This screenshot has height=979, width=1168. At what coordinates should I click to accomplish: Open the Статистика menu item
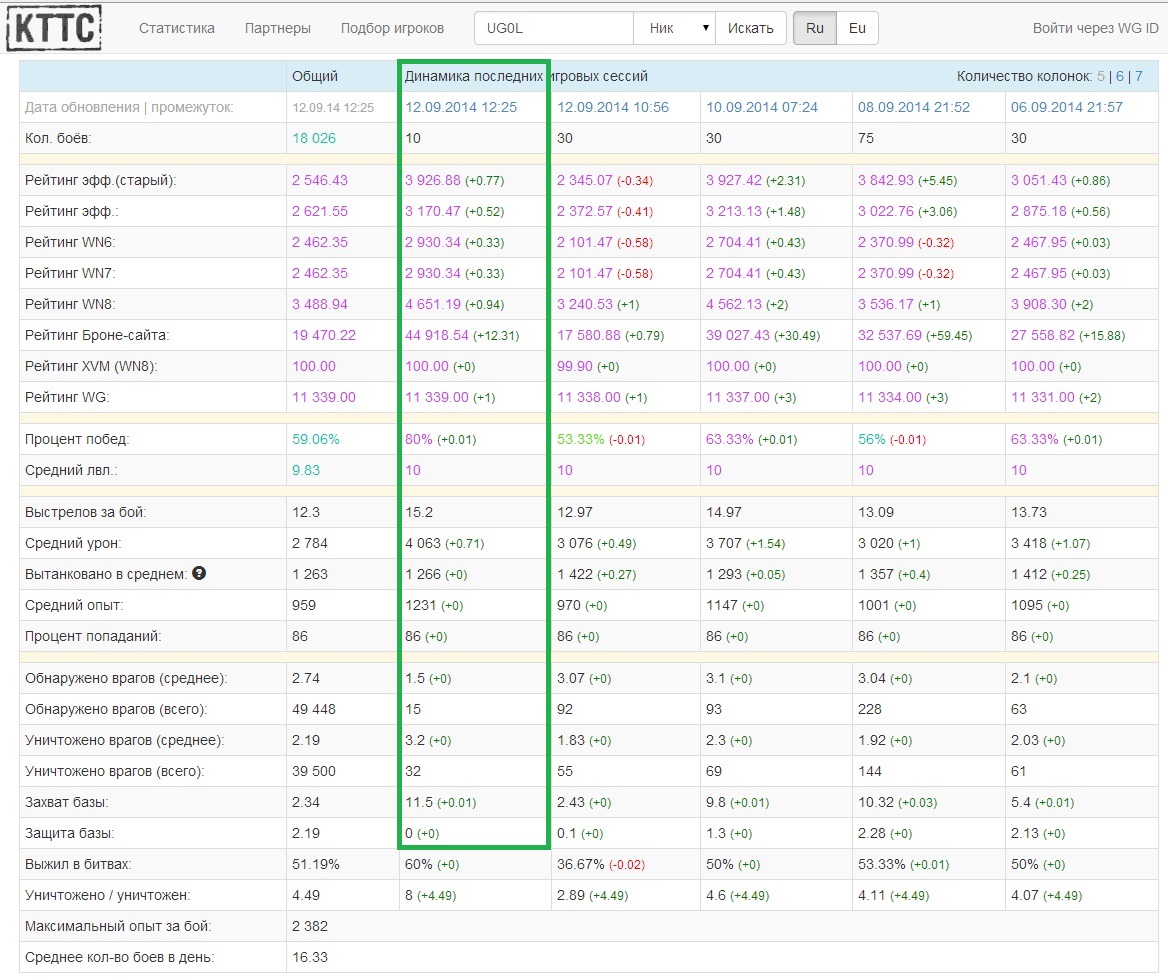177,28
